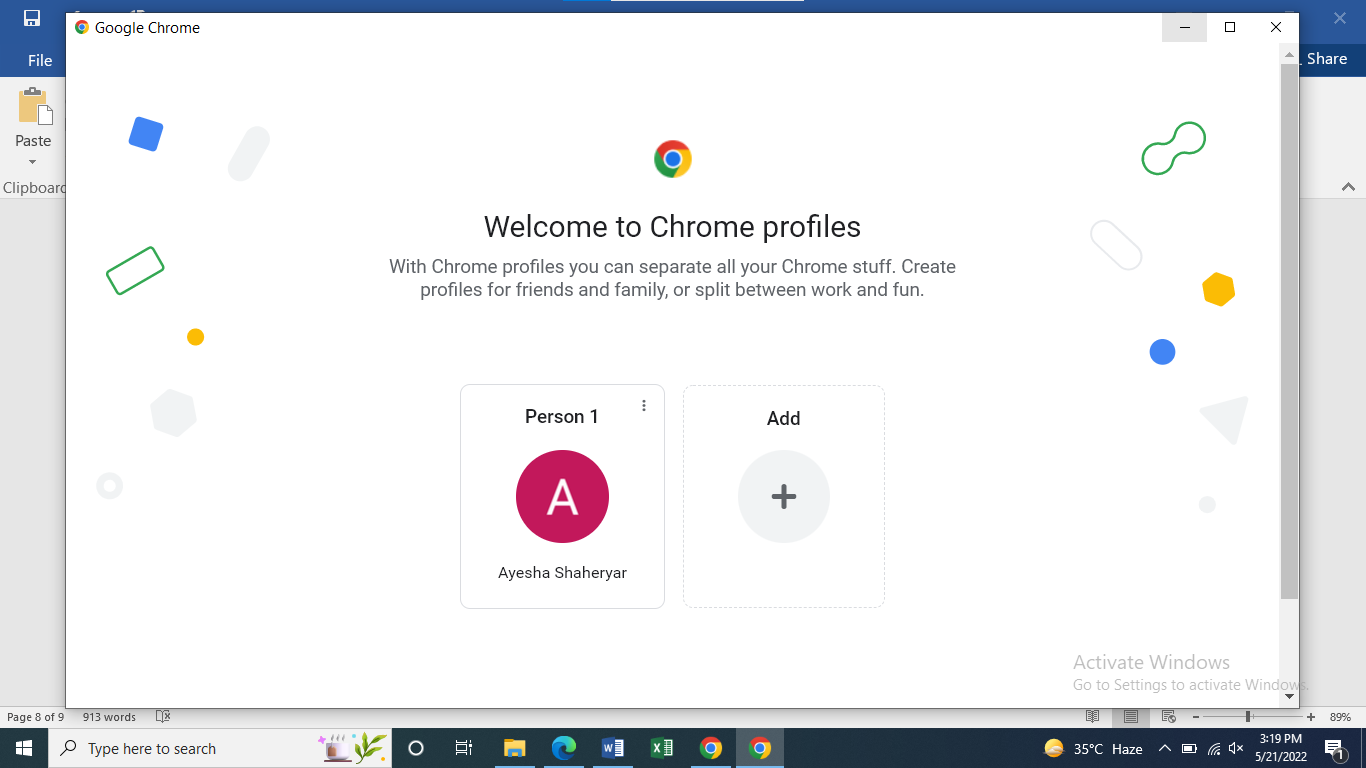Select the Ayesha Shaheryar profile avatar

click(562, 496)
